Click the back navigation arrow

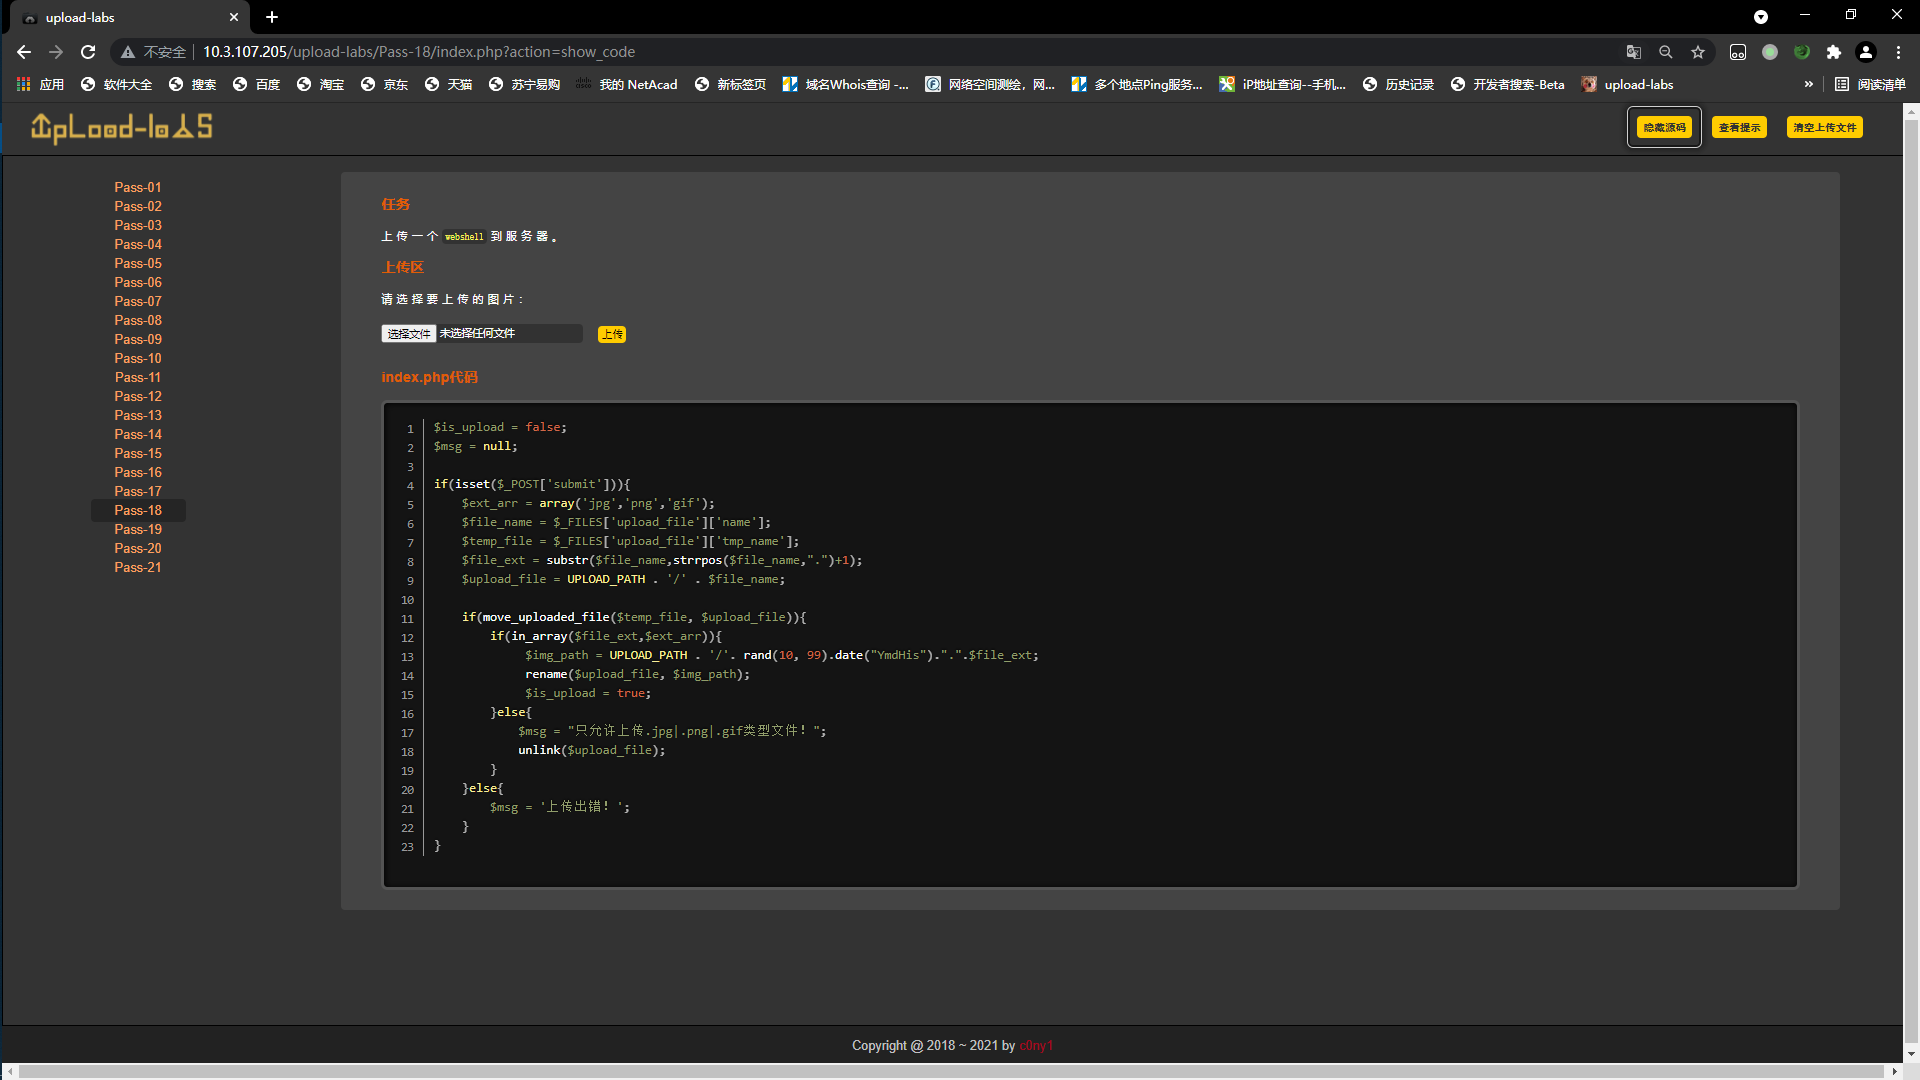pyautogui.click(x=24, y=52)
